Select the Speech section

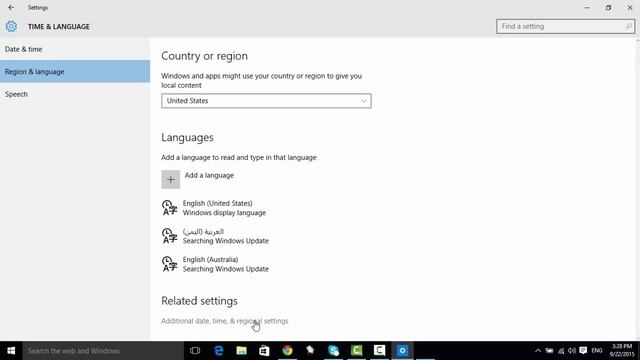(x=75, y=94)
